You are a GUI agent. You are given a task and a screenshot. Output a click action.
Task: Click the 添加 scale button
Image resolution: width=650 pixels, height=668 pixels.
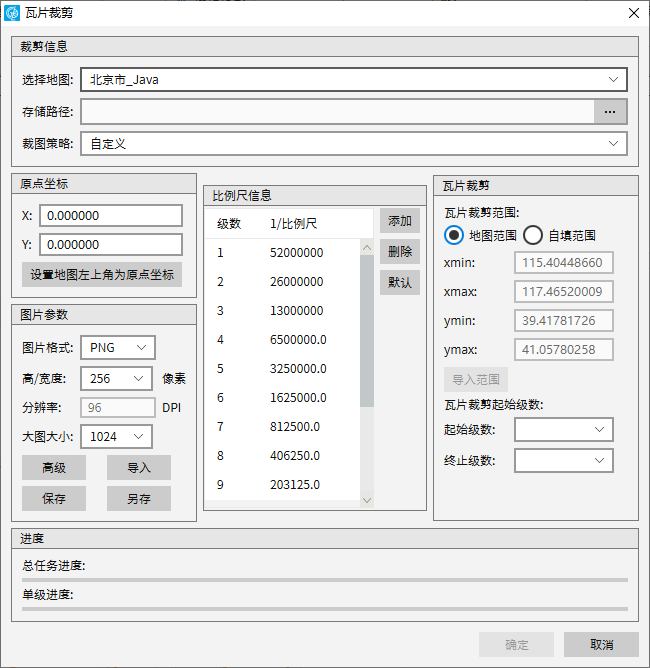[399, 221]
